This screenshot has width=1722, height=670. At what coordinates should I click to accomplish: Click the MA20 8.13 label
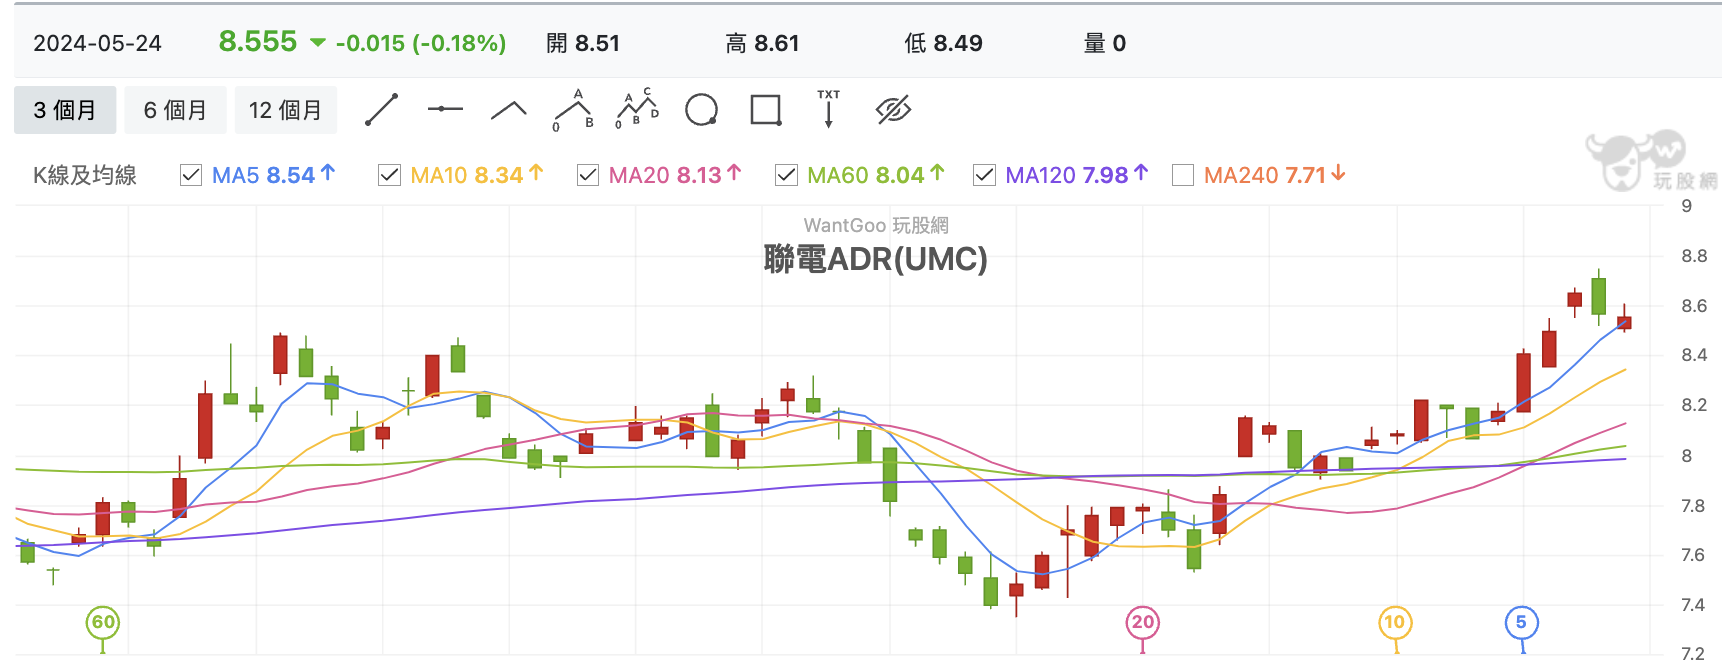[x=675, y=175]
